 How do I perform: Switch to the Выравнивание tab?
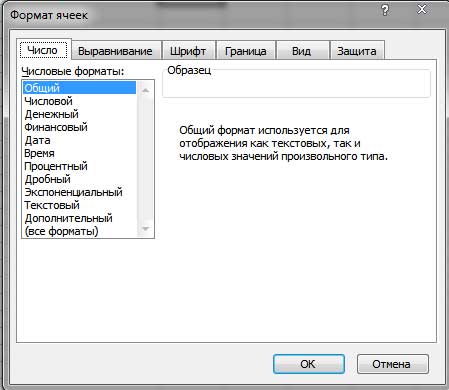tap(116, 51)
